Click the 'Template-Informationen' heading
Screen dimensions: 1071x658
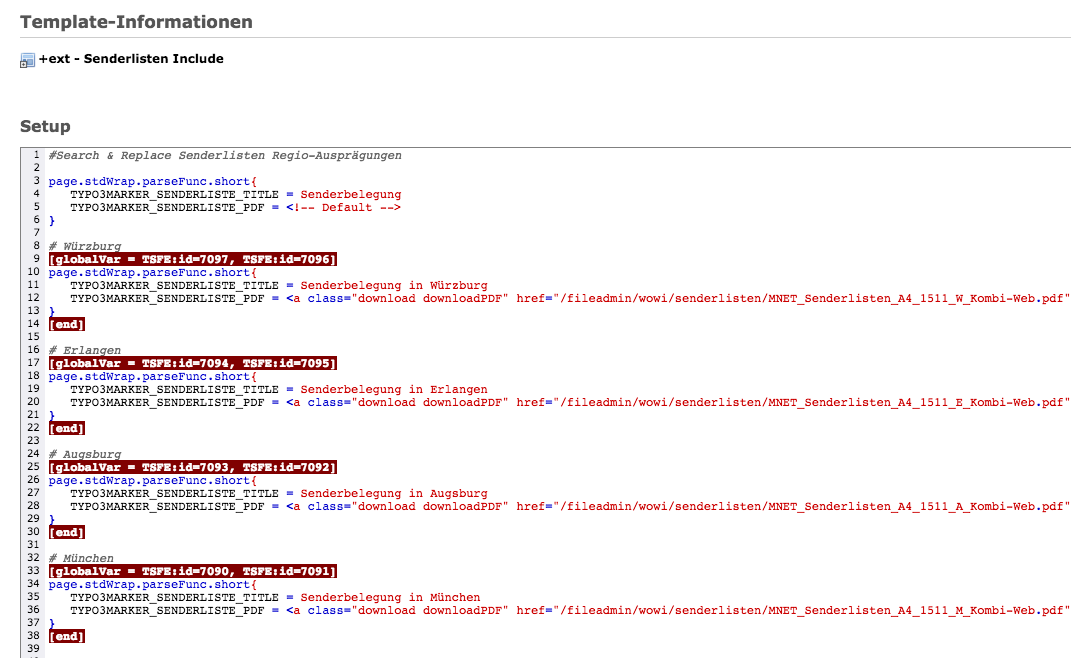coord(137,22)
